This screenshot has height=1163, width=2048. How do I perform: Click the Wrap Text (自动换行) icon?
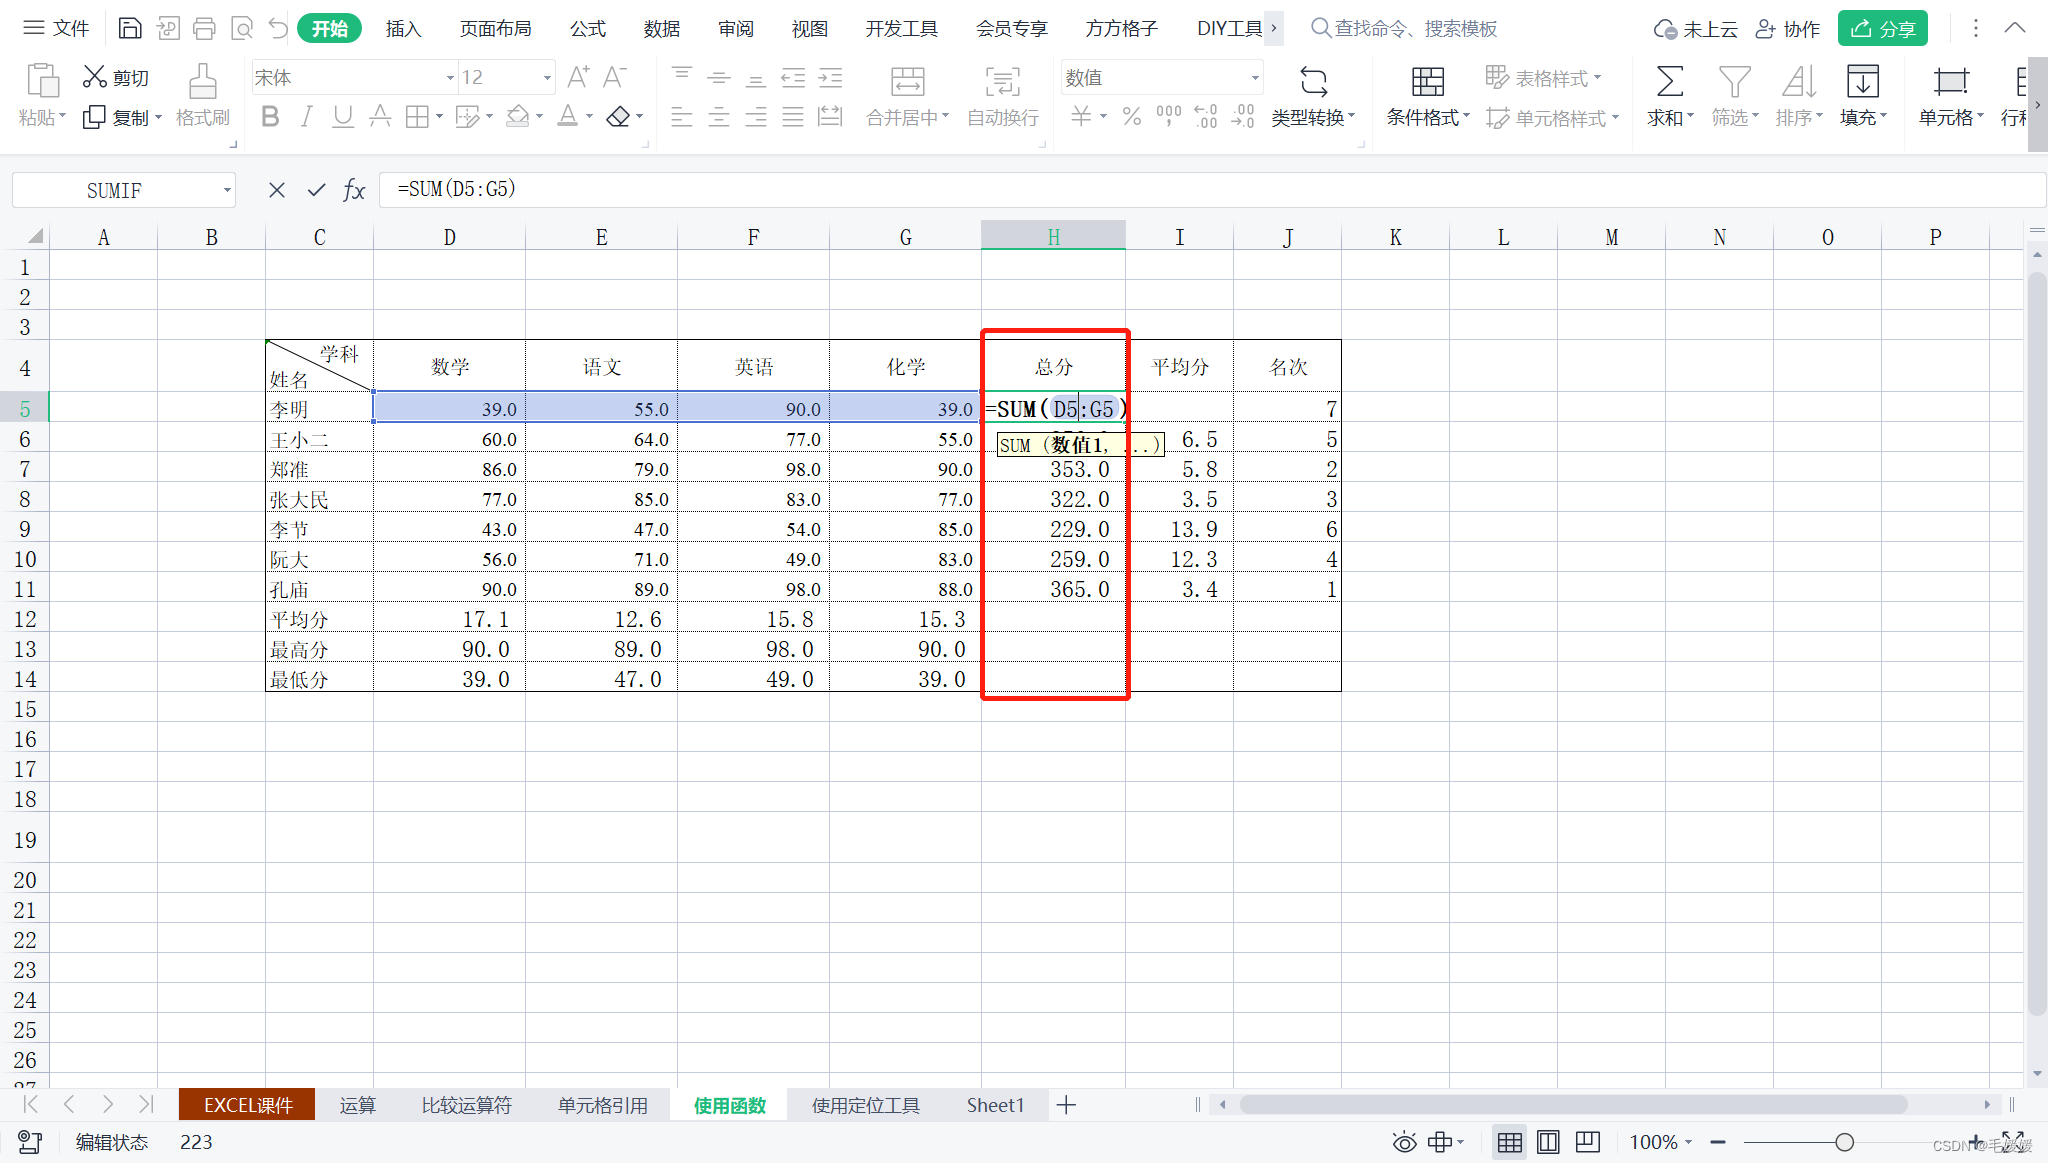click(x=1002, y=81)
